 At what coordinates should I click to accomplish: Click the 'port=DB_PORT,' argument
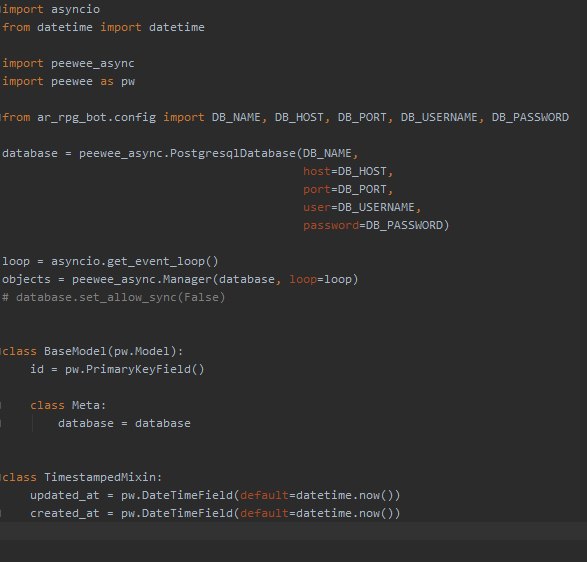[348, 189]
